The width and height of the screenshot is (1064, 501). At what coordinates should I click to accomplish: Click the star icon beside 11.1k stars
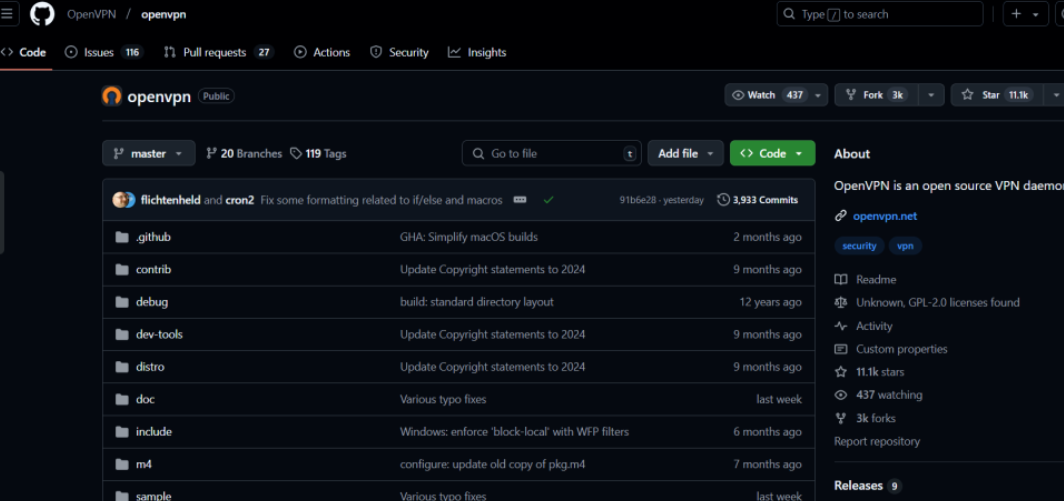click(x=841, y=372)
